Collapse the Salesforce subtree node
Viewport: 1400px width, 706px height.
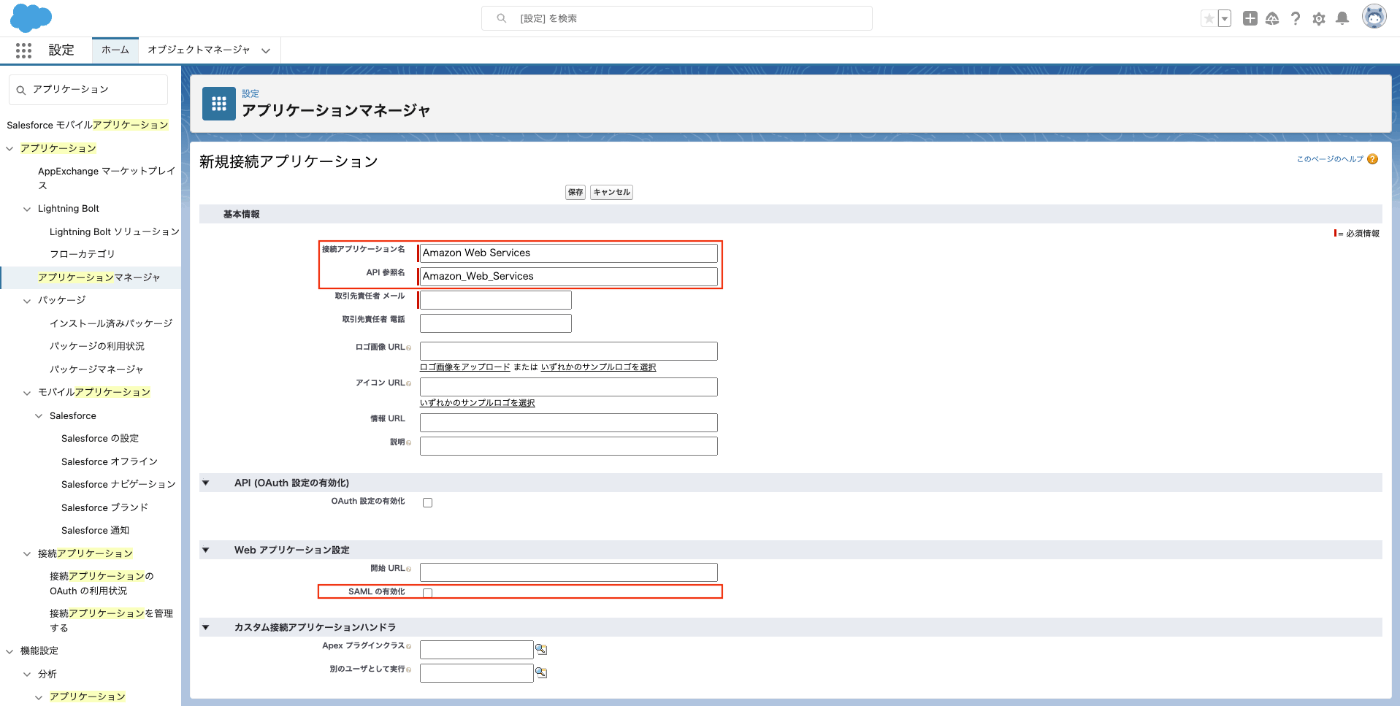39,415
